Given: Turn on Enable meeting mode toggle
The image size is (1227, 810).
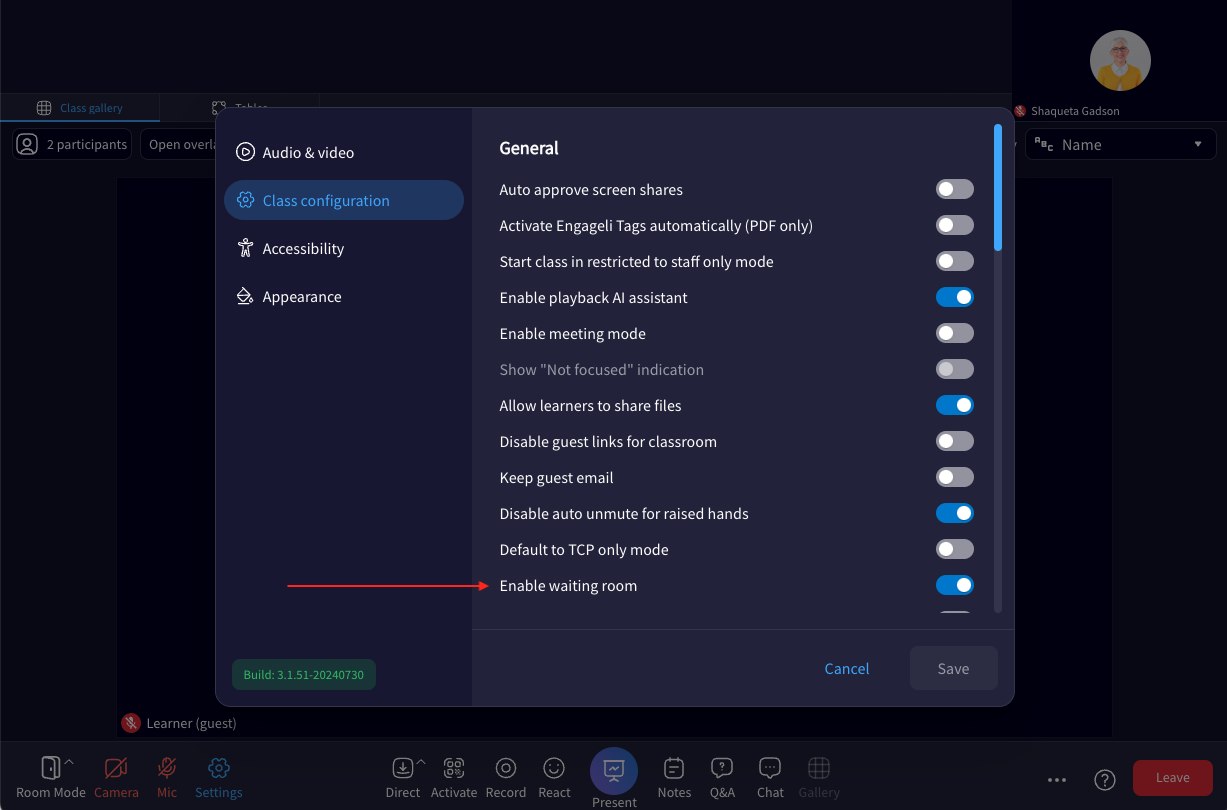Looking at the screenshot, I should 955,333.
